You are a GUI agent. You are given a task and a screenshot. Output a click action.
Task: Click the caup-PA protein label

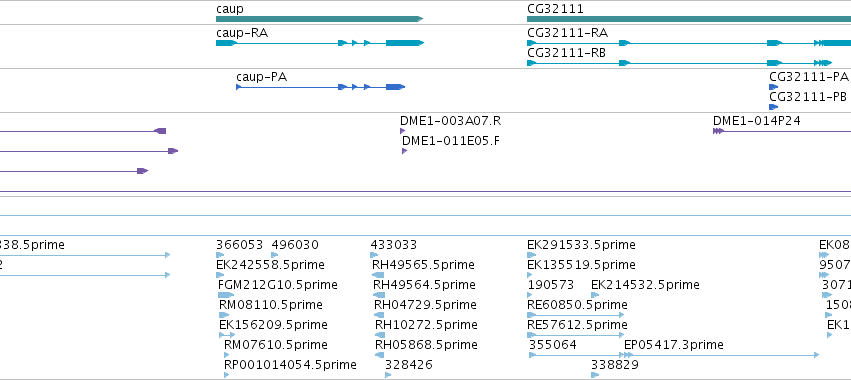pyautogui.click(x=262, y=77)
